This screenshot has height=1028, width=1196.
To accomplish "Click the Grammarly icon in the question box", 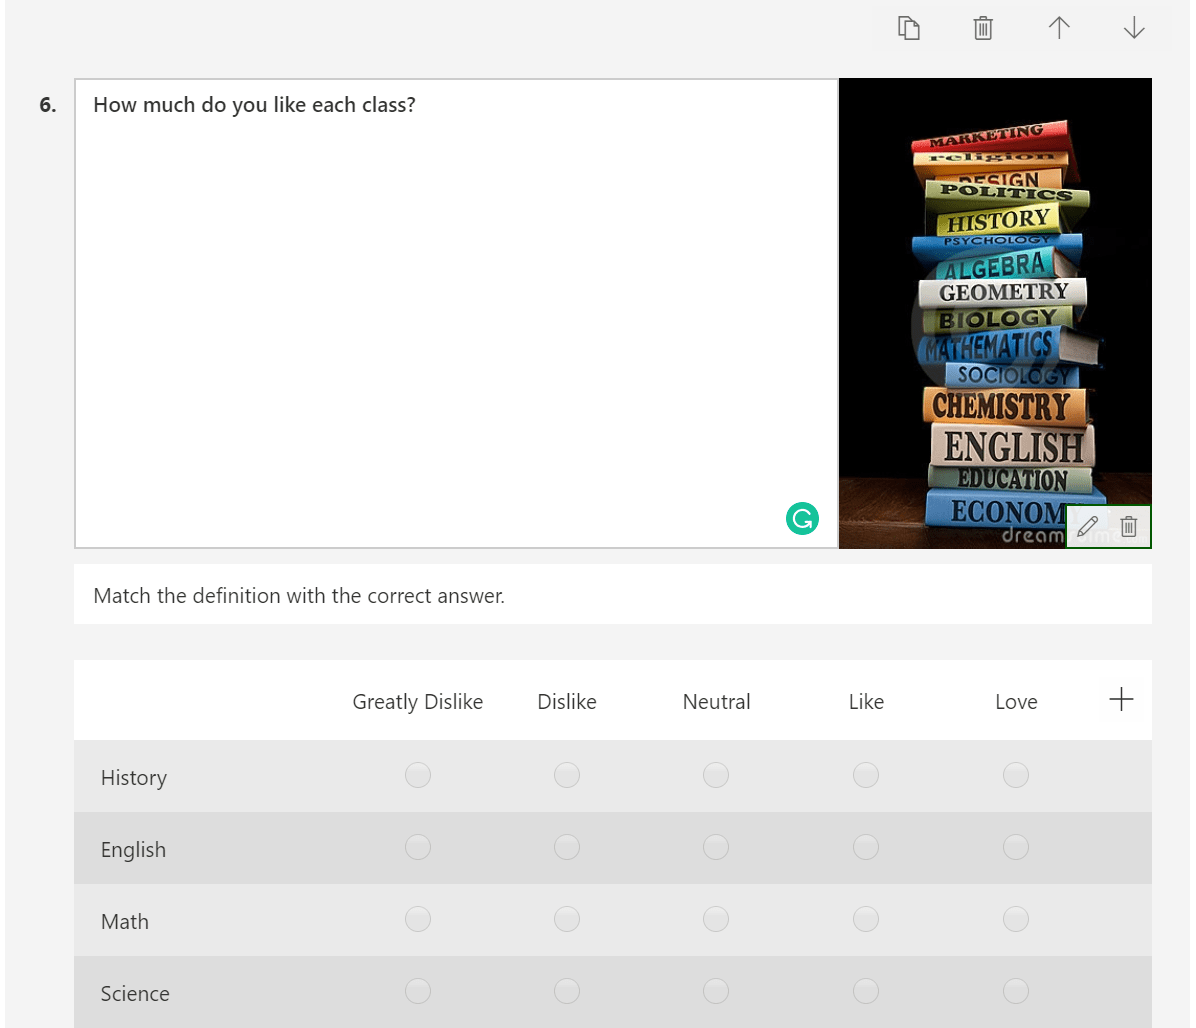I will coord(802,519).
